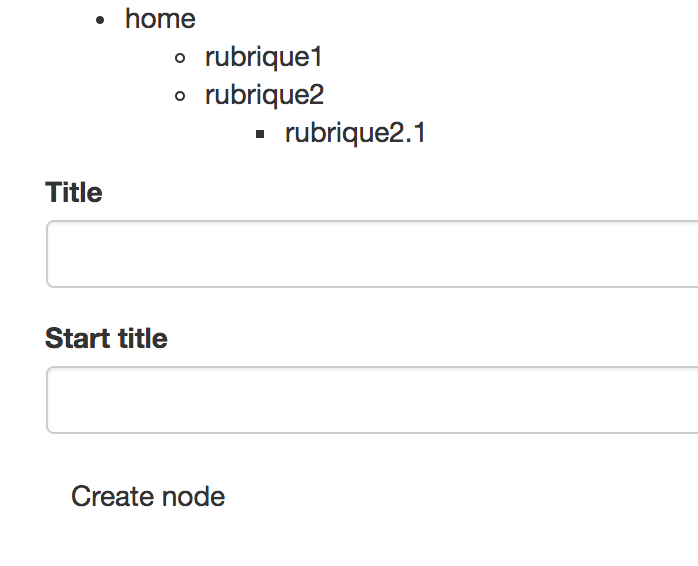The height and width of the screenshot is (566, 698).
Task: Place cursor in input below Title label
Action: [372, 254]
